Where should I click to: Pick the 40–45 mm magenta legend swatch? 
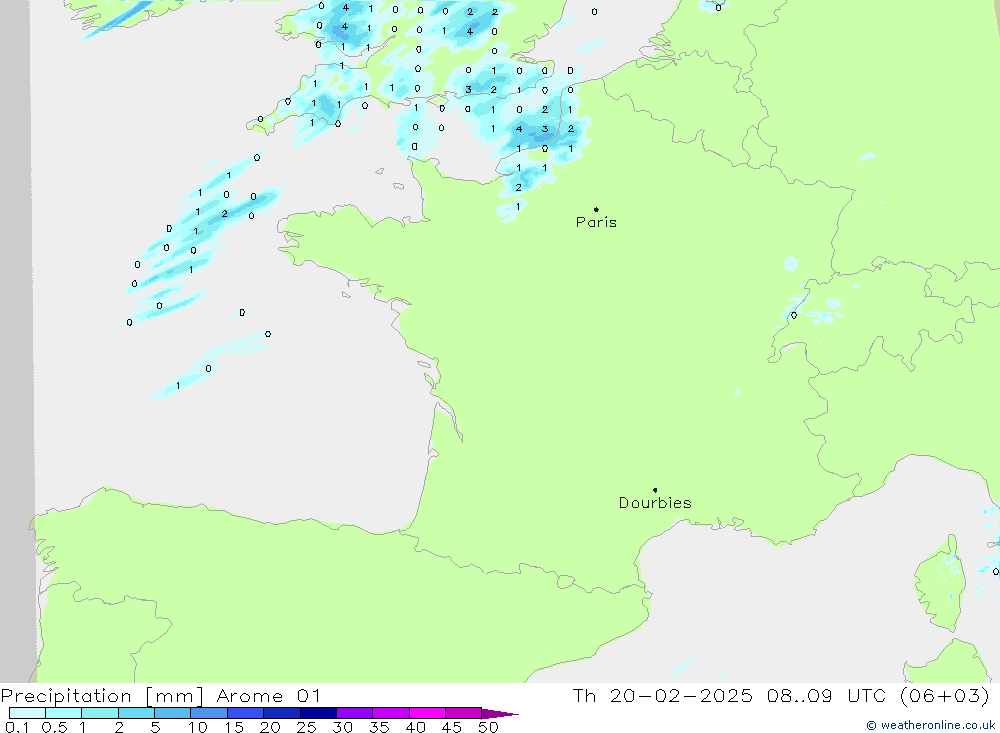[x=427, y=713]
